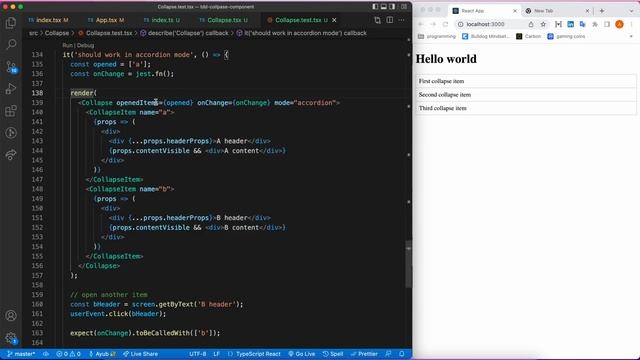The image size is (640, 360).
Task: Toggle the secondary side bar
Action: pos(392,7)
